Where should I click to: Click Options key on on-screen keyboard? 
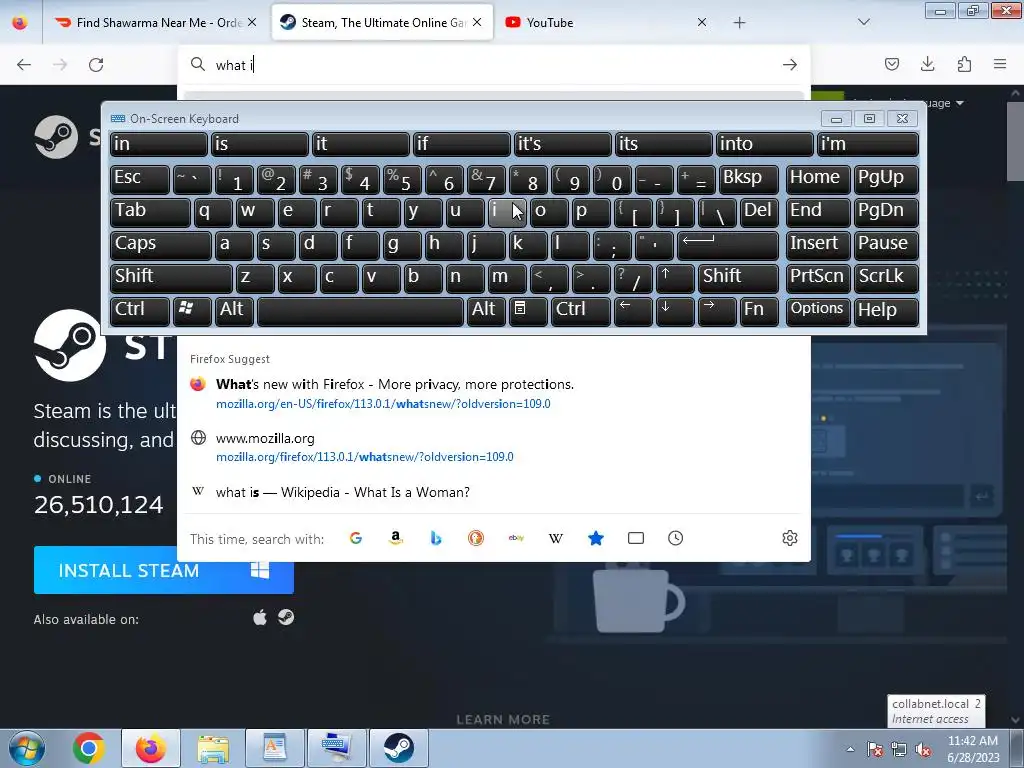click(x=817, y=310)
